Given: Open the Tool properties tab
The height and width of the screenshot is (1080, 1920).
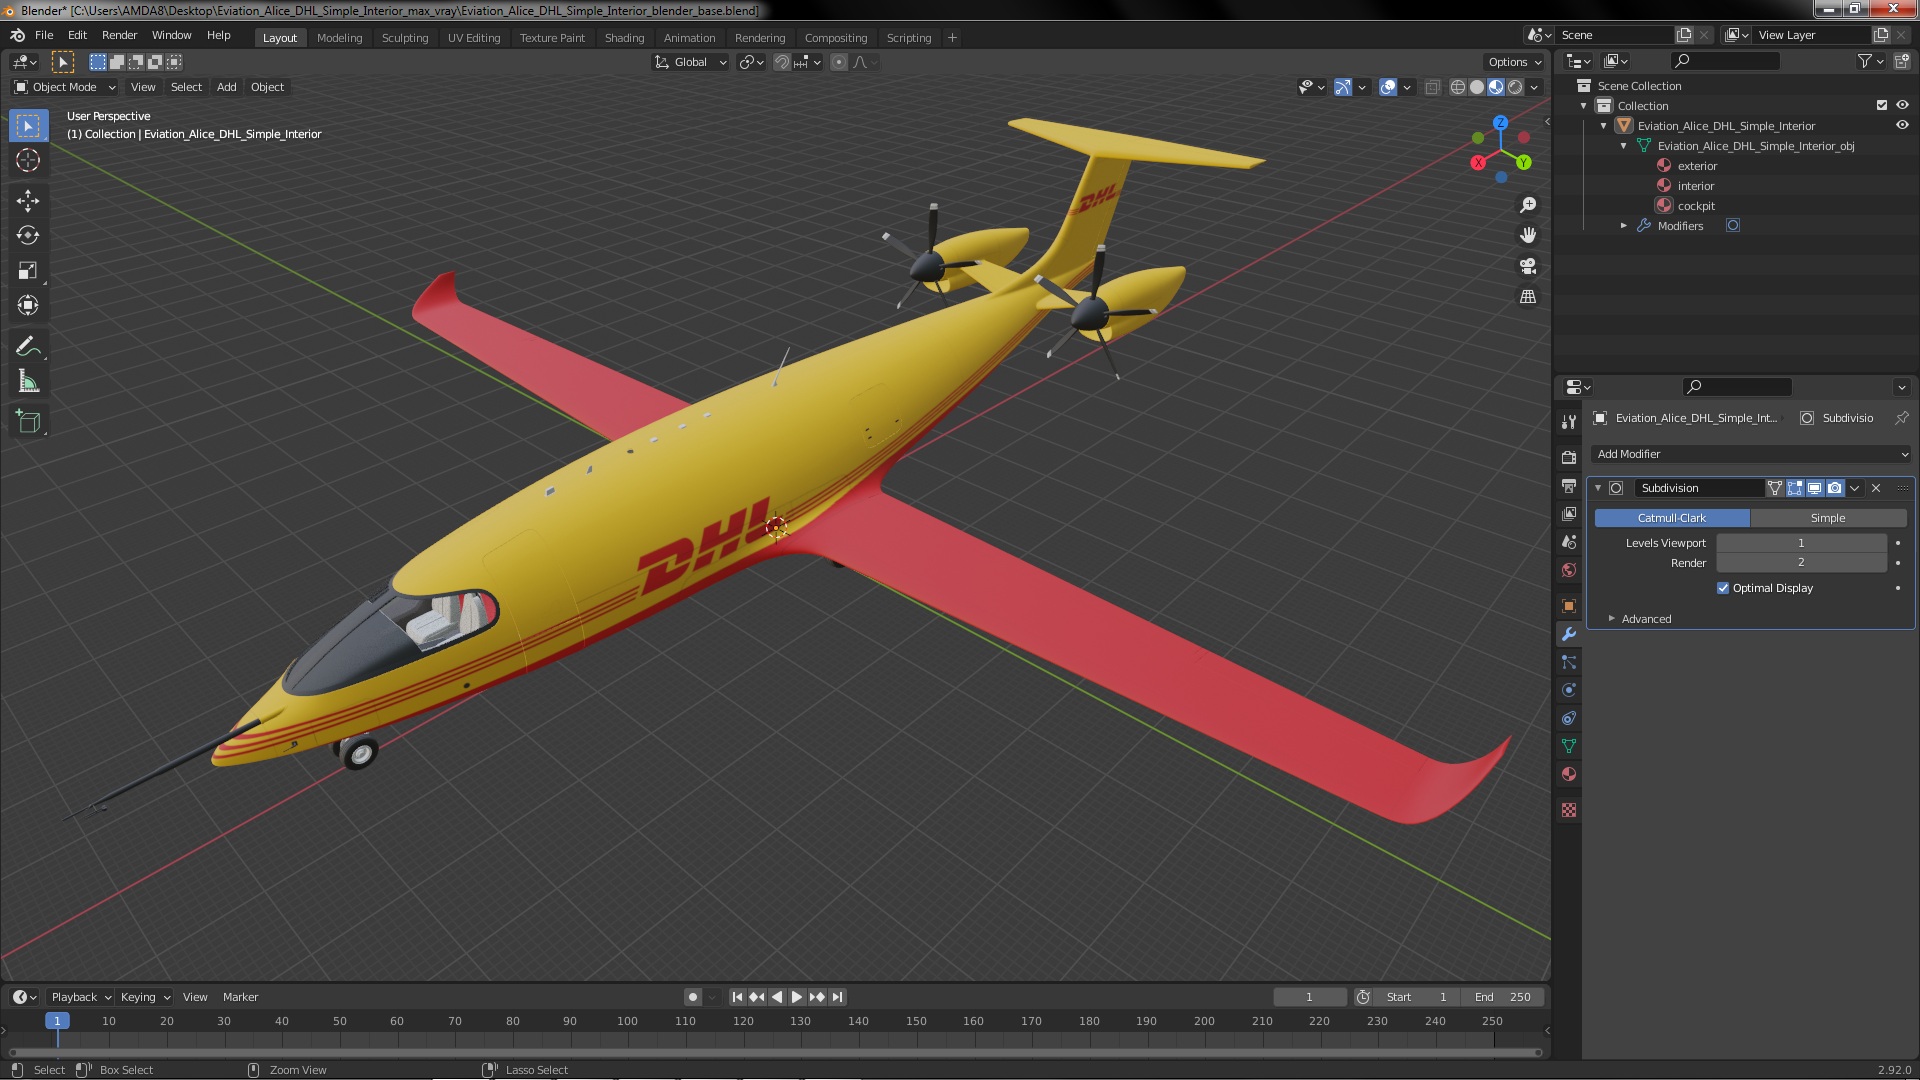Looking at the screenshot, I should tap(1569, 422).
